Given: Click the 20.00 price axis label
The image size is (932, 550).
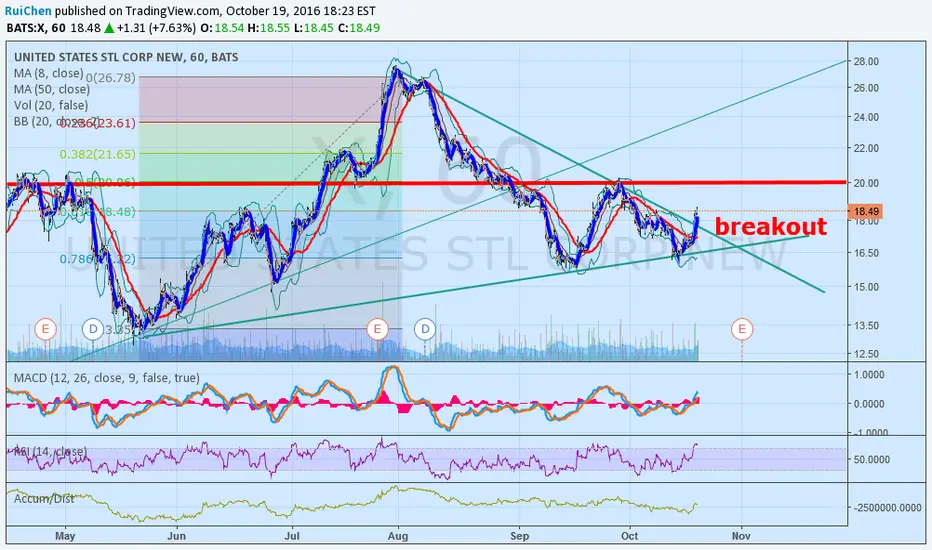Looking at the screenshot, I should tap(866, 183).
